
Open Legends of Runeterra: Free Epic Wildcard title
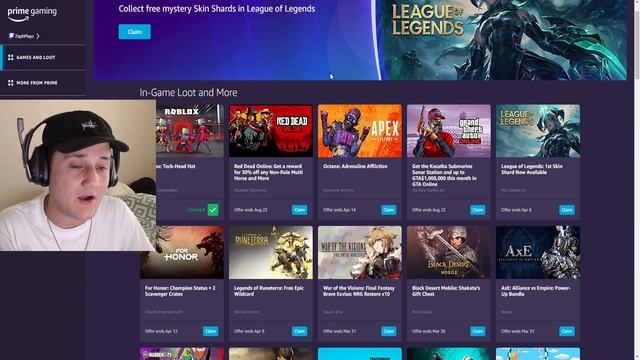(269, 291)
